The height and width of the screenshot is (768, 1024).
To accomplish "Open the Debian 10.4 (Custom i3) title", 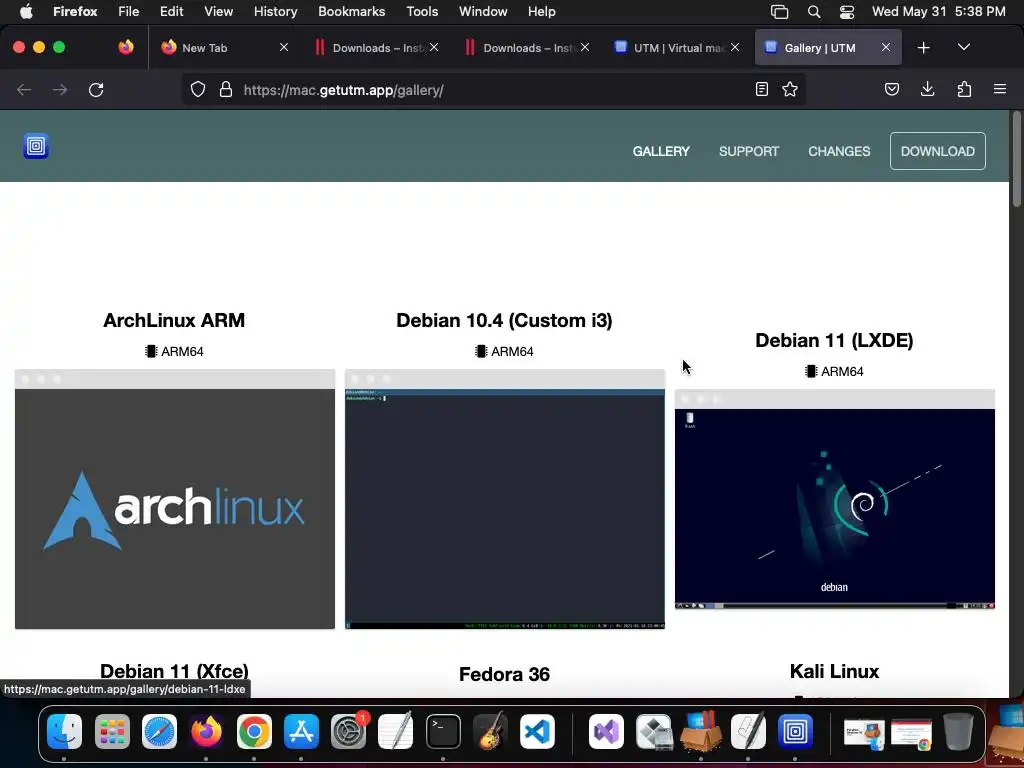I will 504,320.
